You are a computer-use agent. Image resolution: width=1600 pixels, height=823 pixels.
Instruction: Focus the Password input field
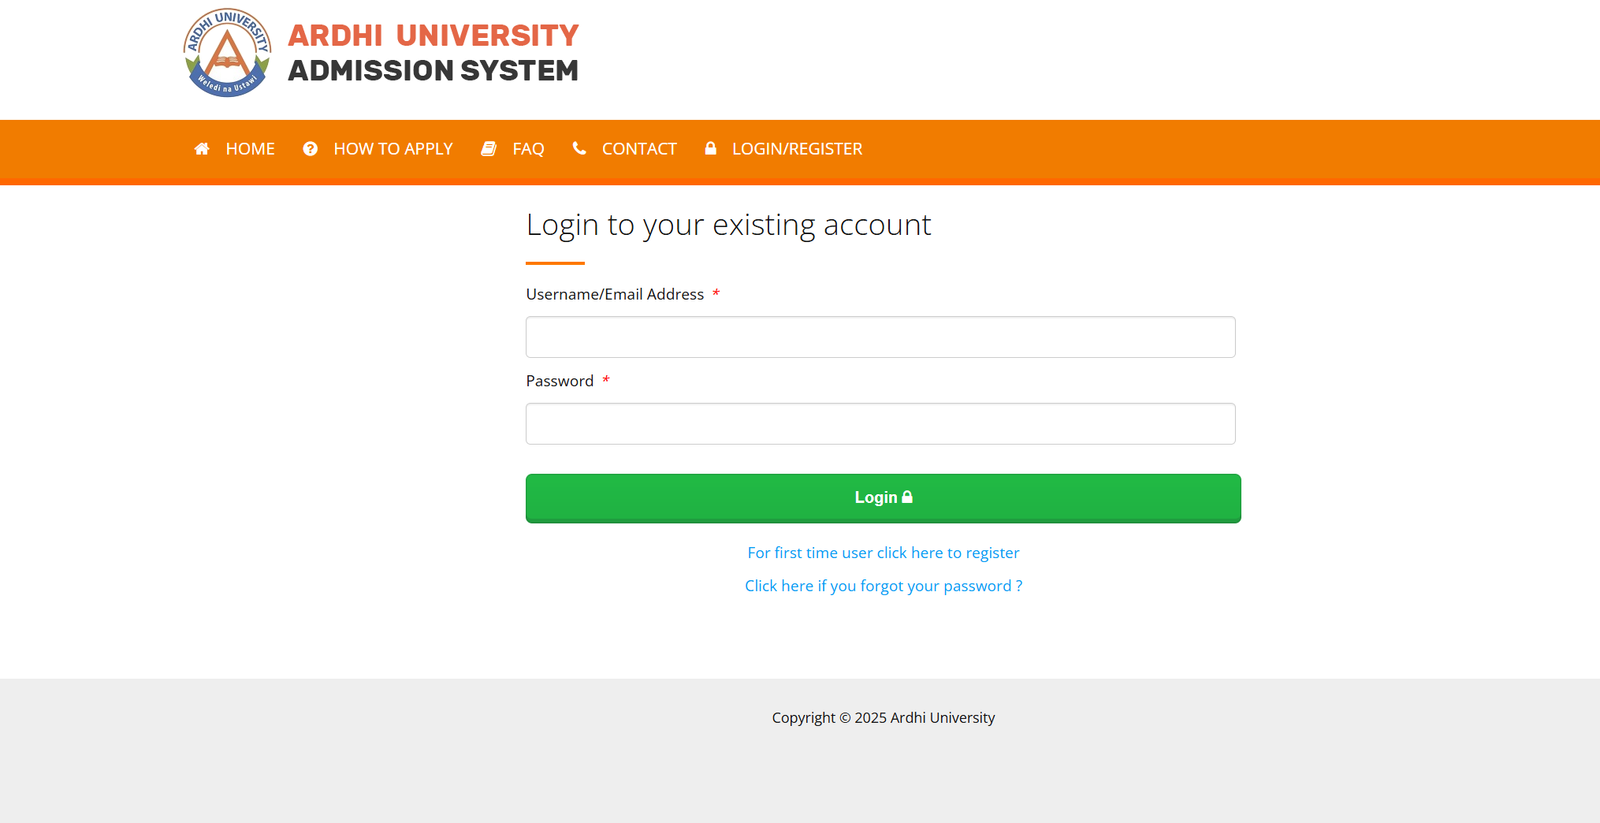coord(880,424)
